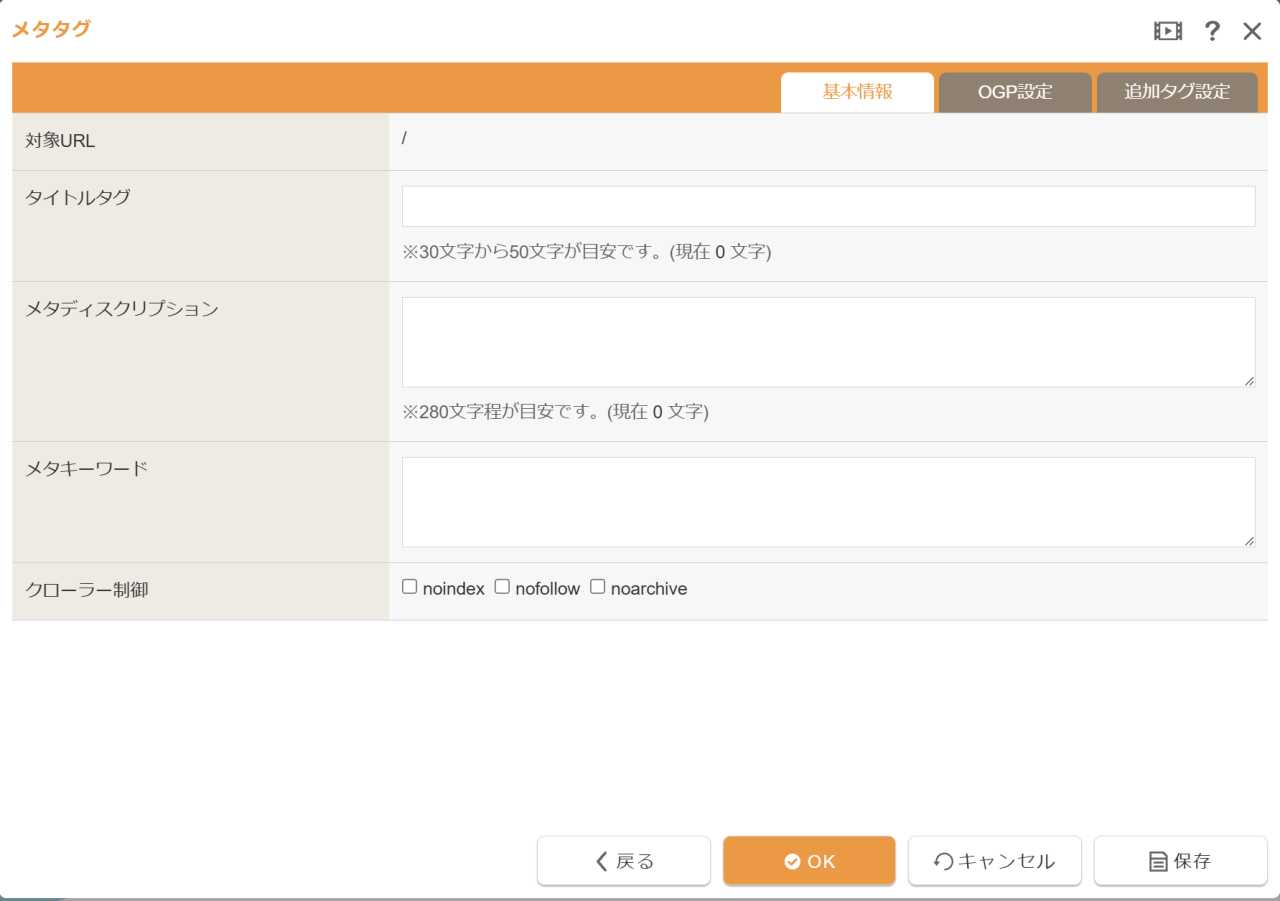This screenshot has height=901, width=1280.
Task: Open the video tutorial icon
Action: 1167,31
